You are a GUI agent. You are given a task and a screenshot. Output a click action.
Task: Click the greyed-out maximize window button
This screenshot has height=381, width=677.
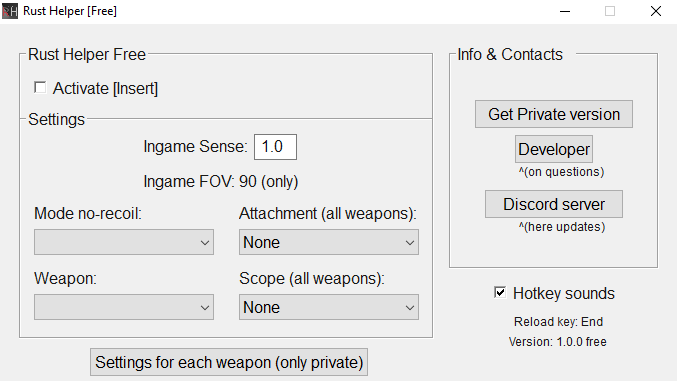(x=610, y=11)
